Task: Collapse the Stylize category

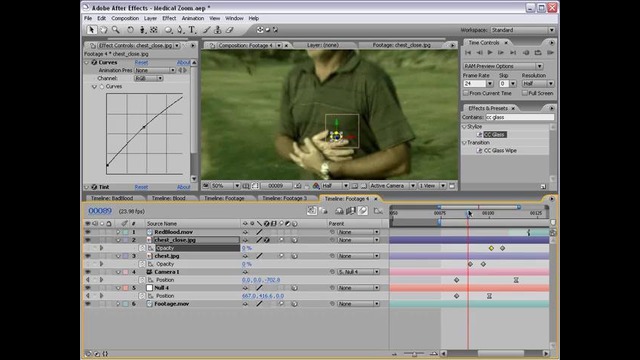Action: [464, 127]
